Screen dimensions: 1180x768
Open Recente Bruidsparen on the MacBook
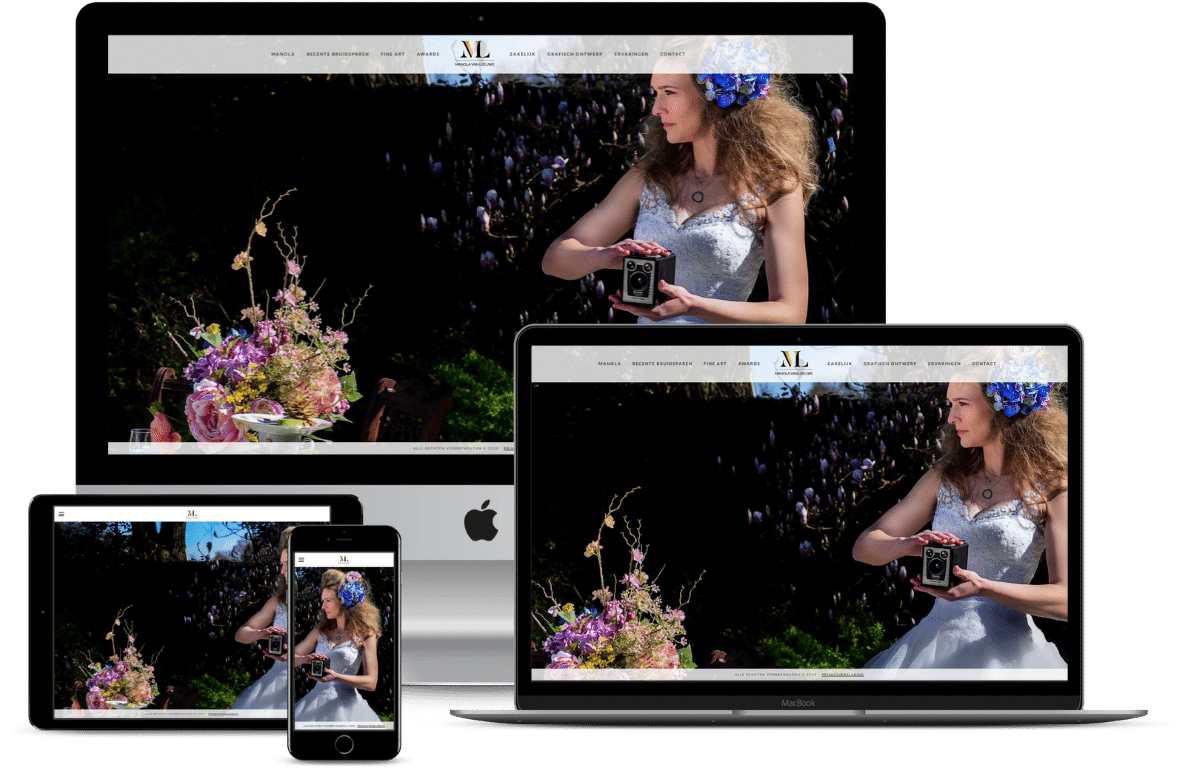click(662, 364)
